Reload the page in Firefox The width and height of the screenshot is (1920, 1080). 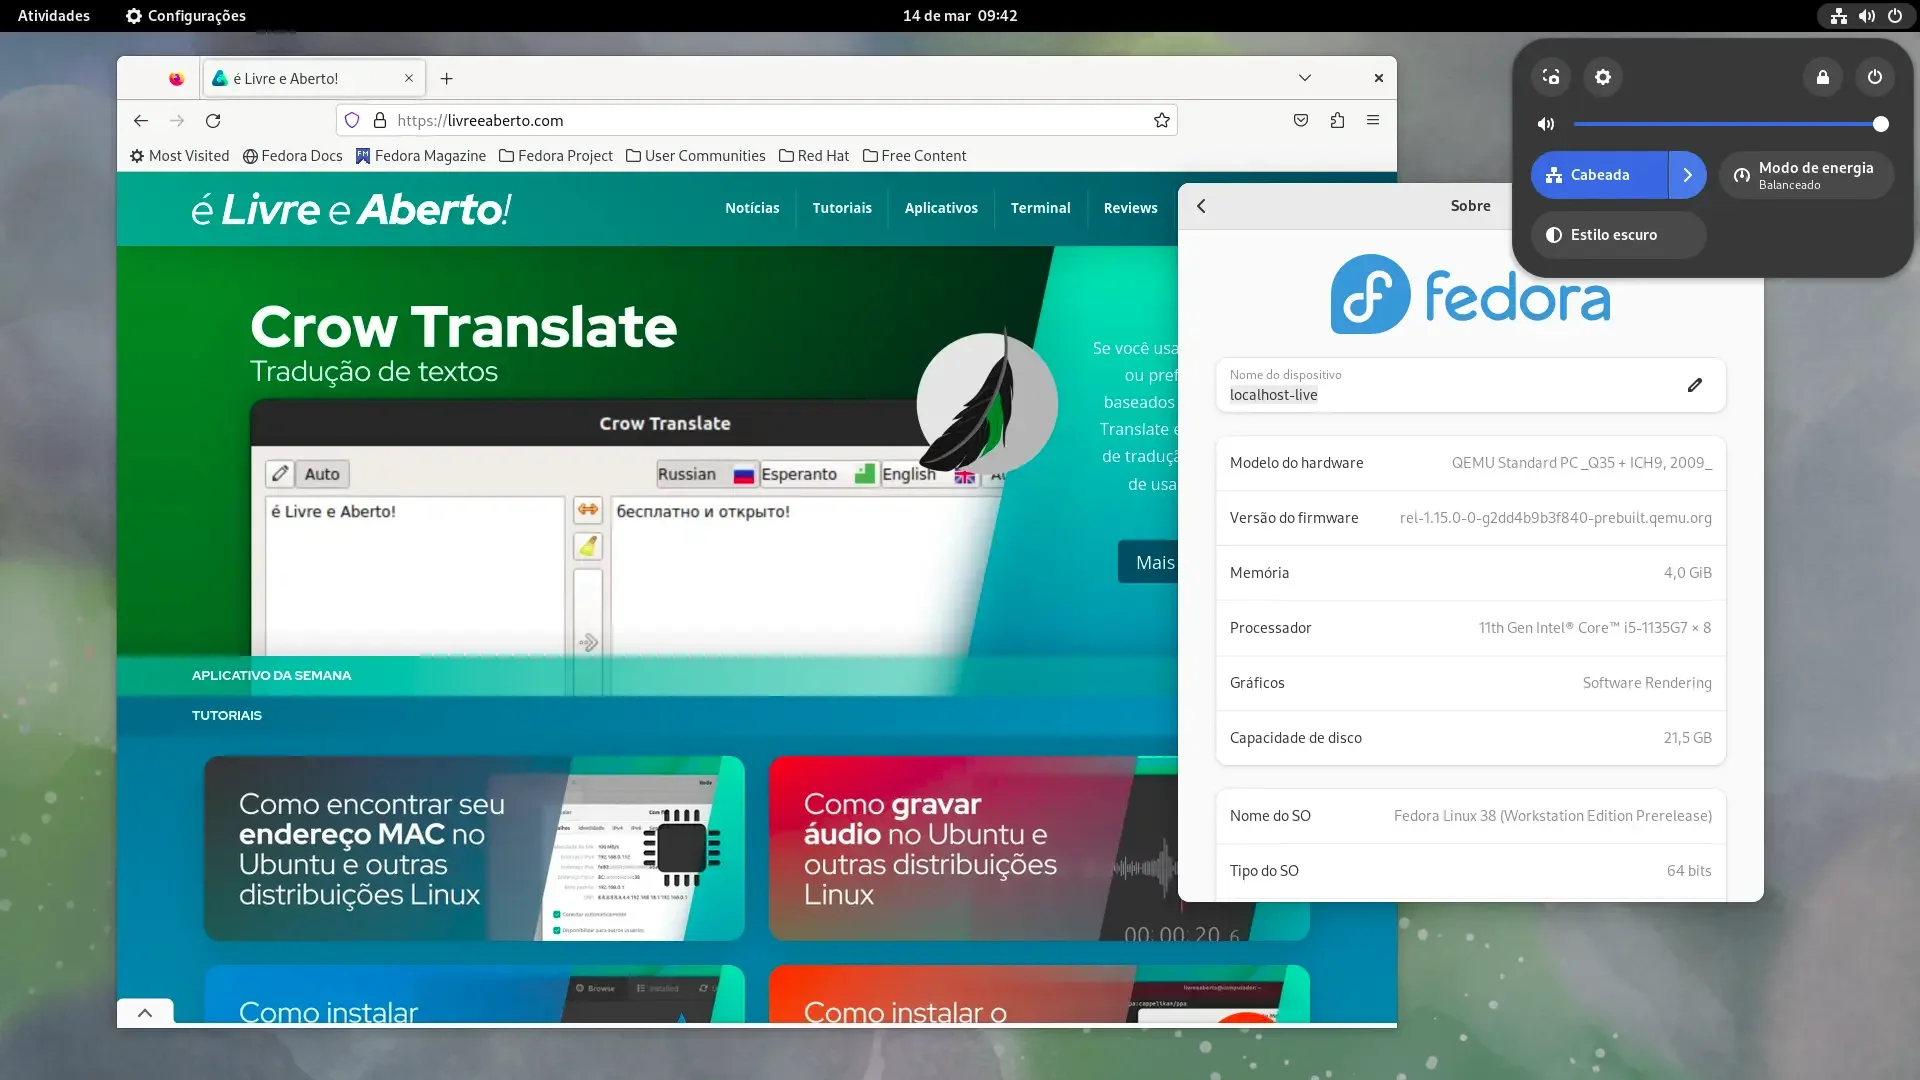pyautogui.click(x=213, y=120)
